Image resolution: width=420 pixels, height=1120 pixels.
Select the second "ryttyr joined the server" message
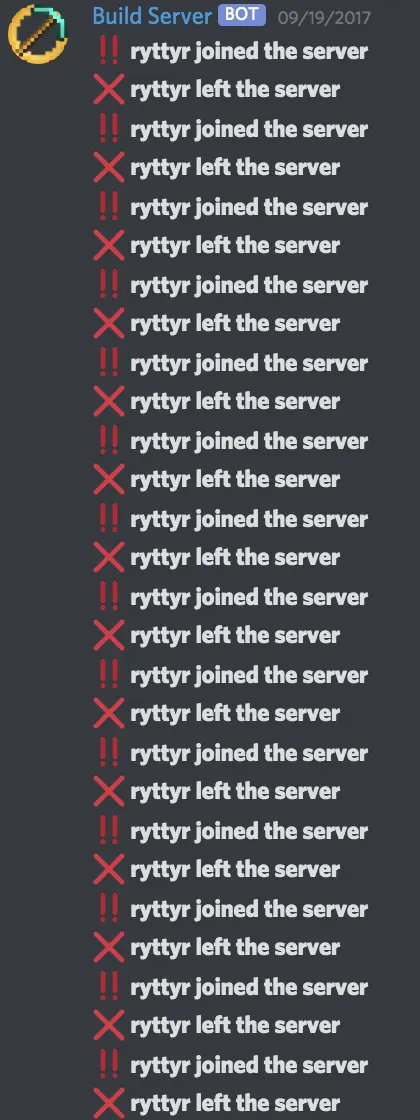click(249, 129)
